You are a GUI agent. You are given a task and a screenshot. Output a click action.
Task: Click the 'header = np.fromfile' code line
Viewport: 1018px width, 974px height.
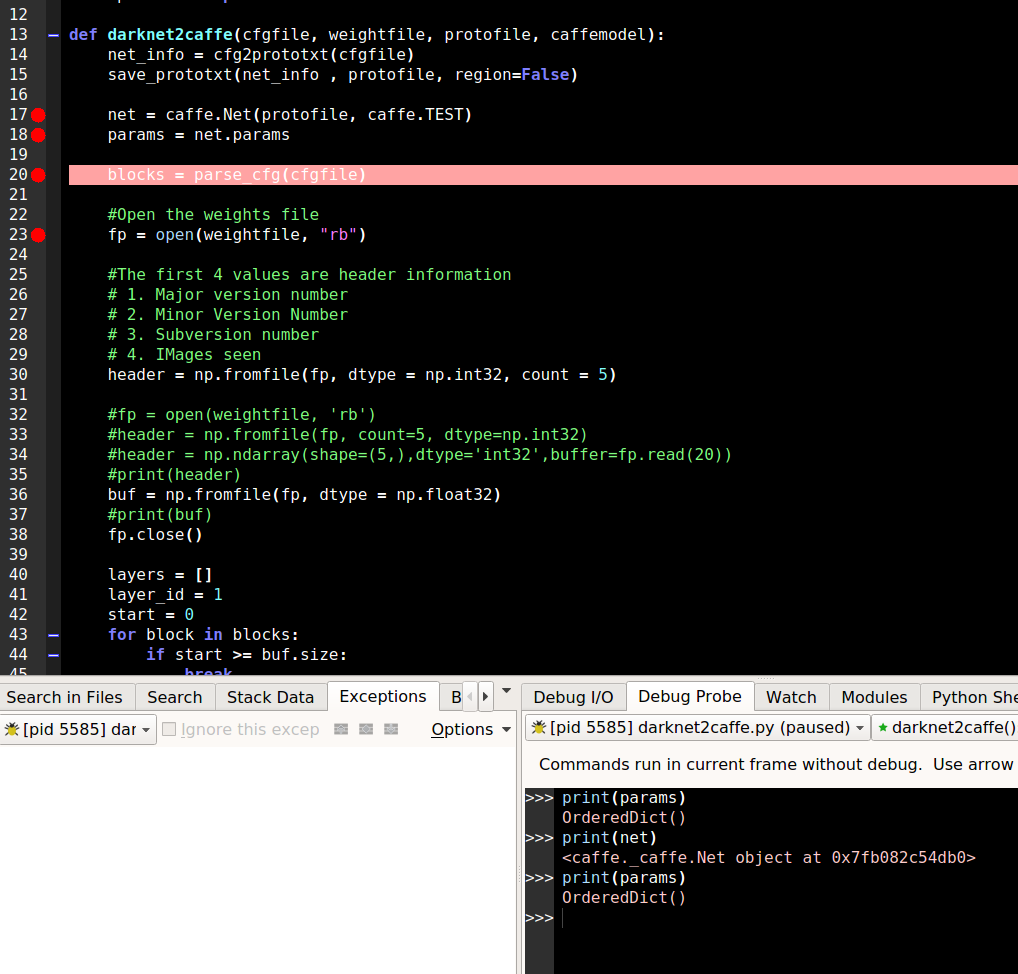pos(362,375)
